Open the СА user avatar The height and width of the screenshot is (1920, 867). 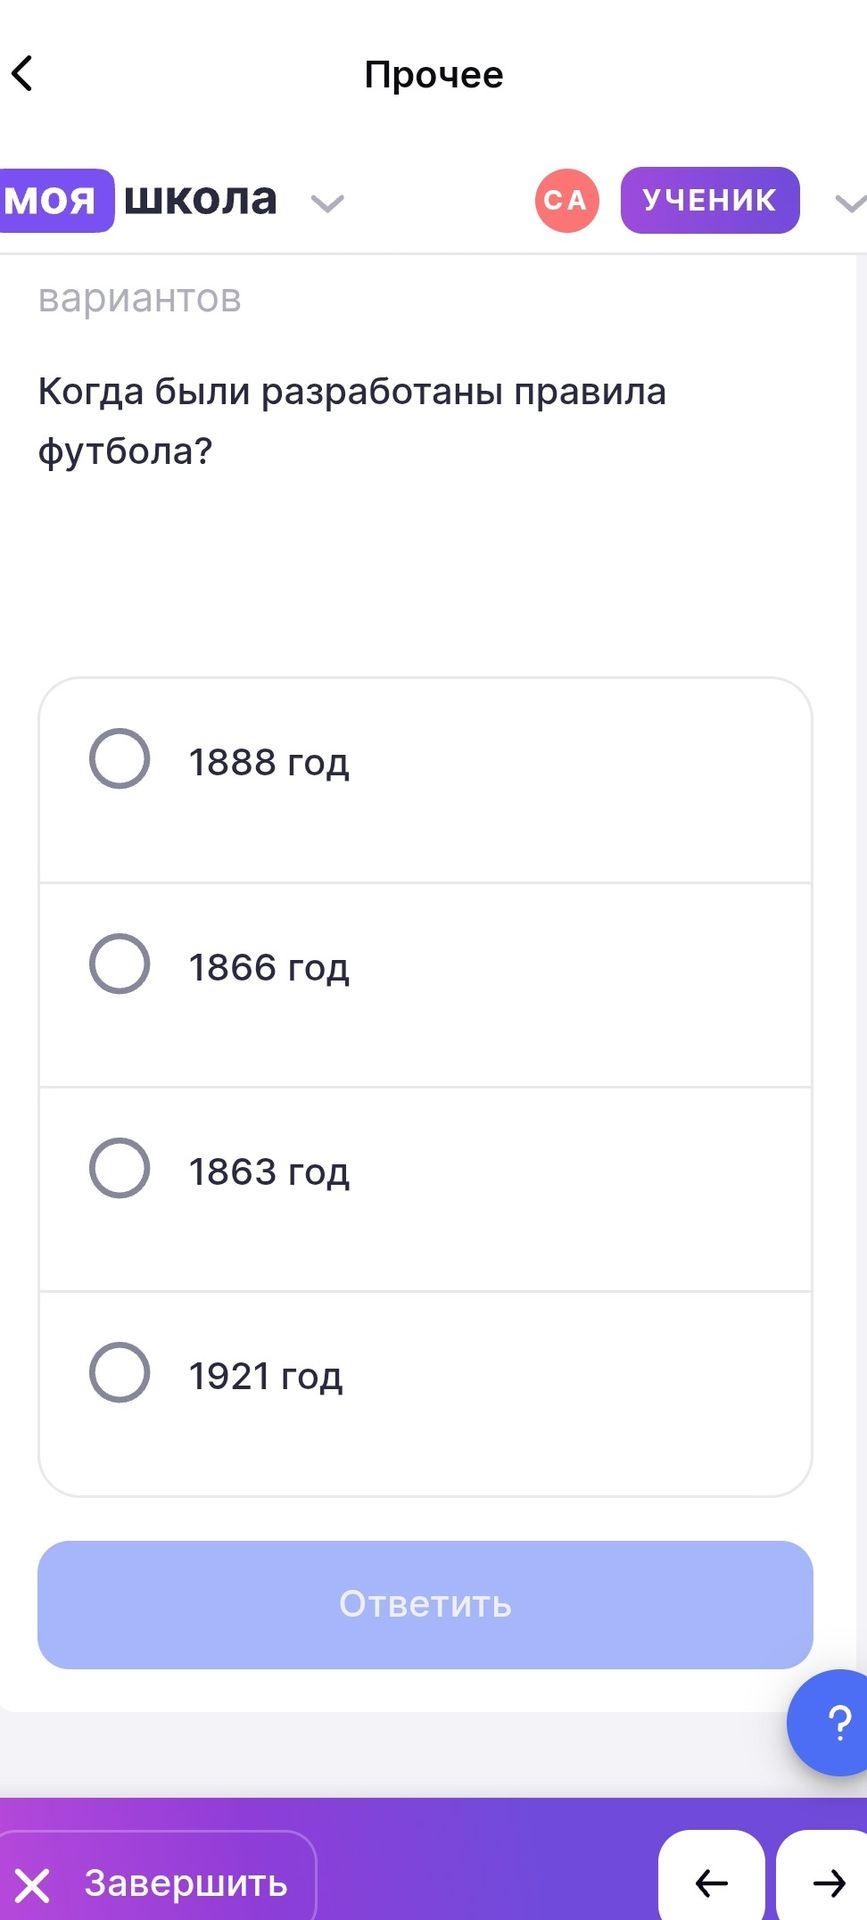pyautogui.click(x=567, y=200)
